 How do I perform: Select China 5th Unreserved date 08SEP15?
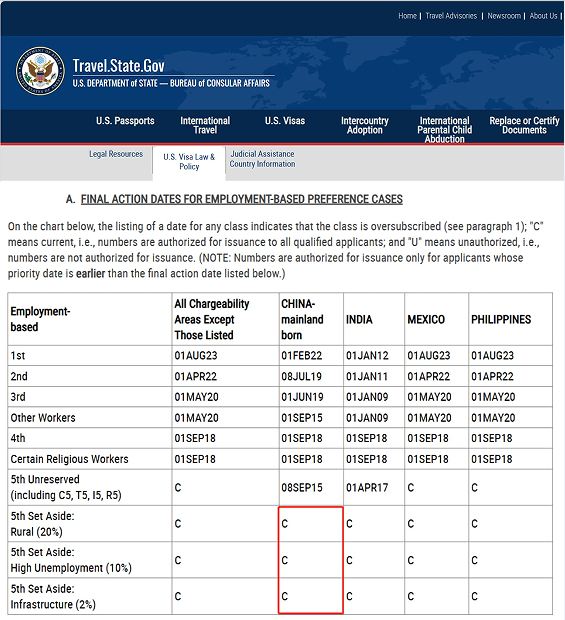tap(302, 487)
